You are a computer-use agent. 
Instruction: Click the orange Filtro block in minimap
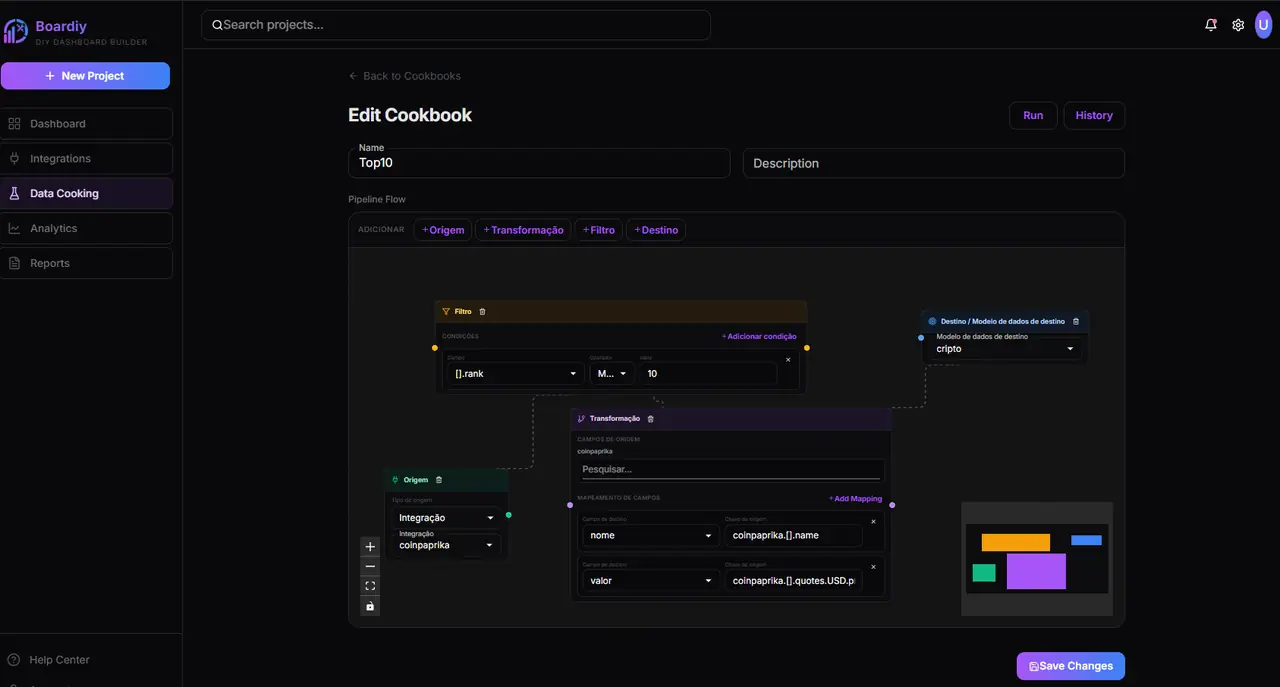pyautogui.click(x=1016, y=543)
